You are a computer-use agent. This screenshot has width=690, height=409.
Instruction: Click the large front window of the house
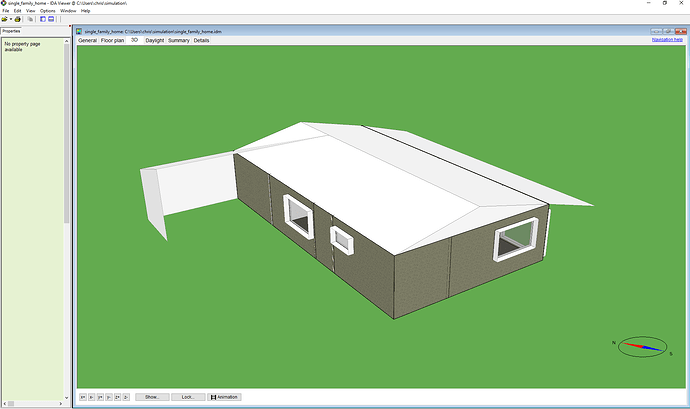(516, 239)
